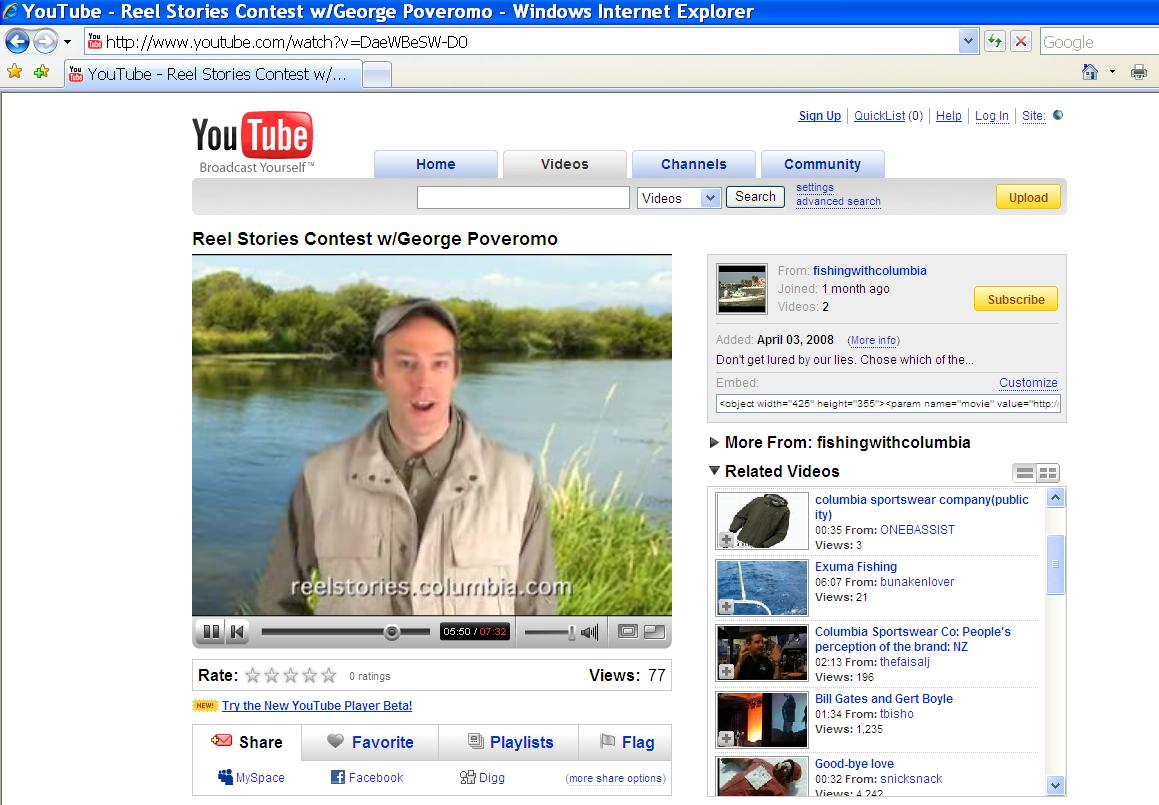Open the new empty IE tab
Image resolution: width=1159 pixels, height=805 pixels.
pos(377,75)
